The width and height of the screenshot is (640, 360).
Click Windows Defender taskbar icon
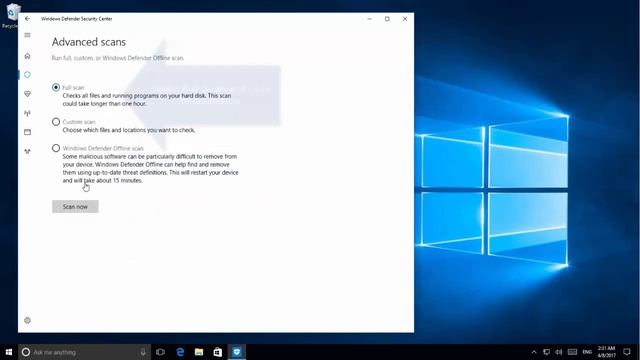tap(237, 352)
